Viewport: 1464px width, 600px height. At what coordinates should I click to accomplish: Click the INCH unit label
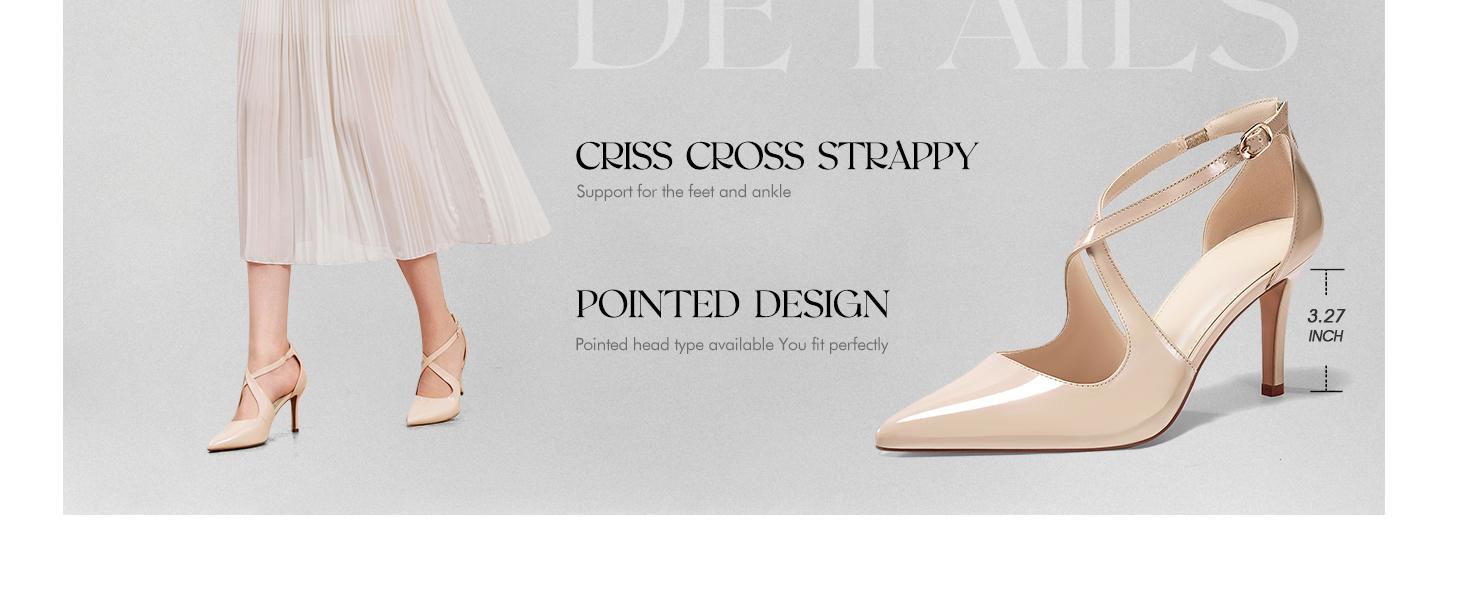(1326, 337)
